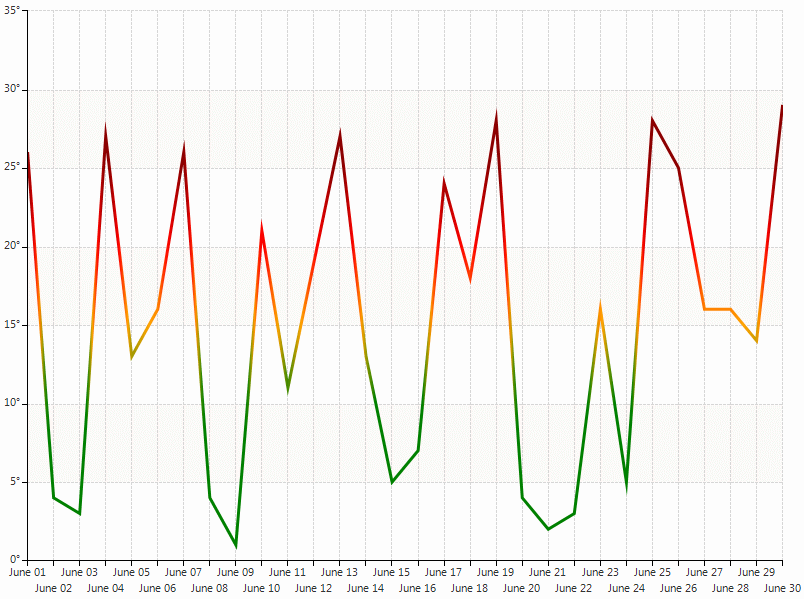Select the June 15 low data point
This screenshot has width=804, height=599.
(x=392, y=482)
